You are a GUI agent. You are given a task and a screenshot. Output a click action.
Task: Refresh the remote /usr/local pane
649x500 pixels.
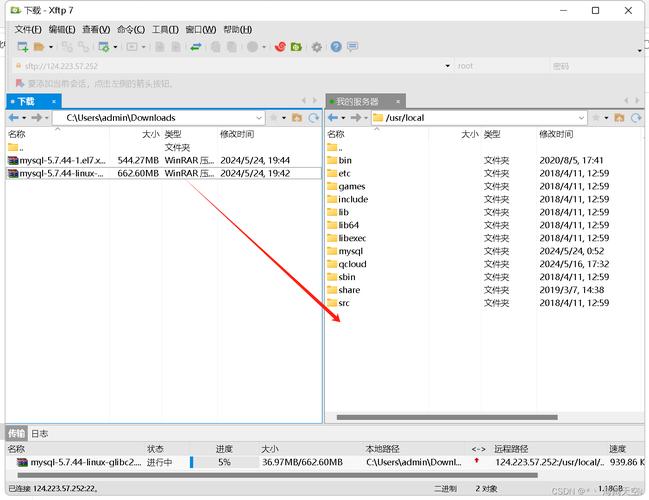[636, 118]
